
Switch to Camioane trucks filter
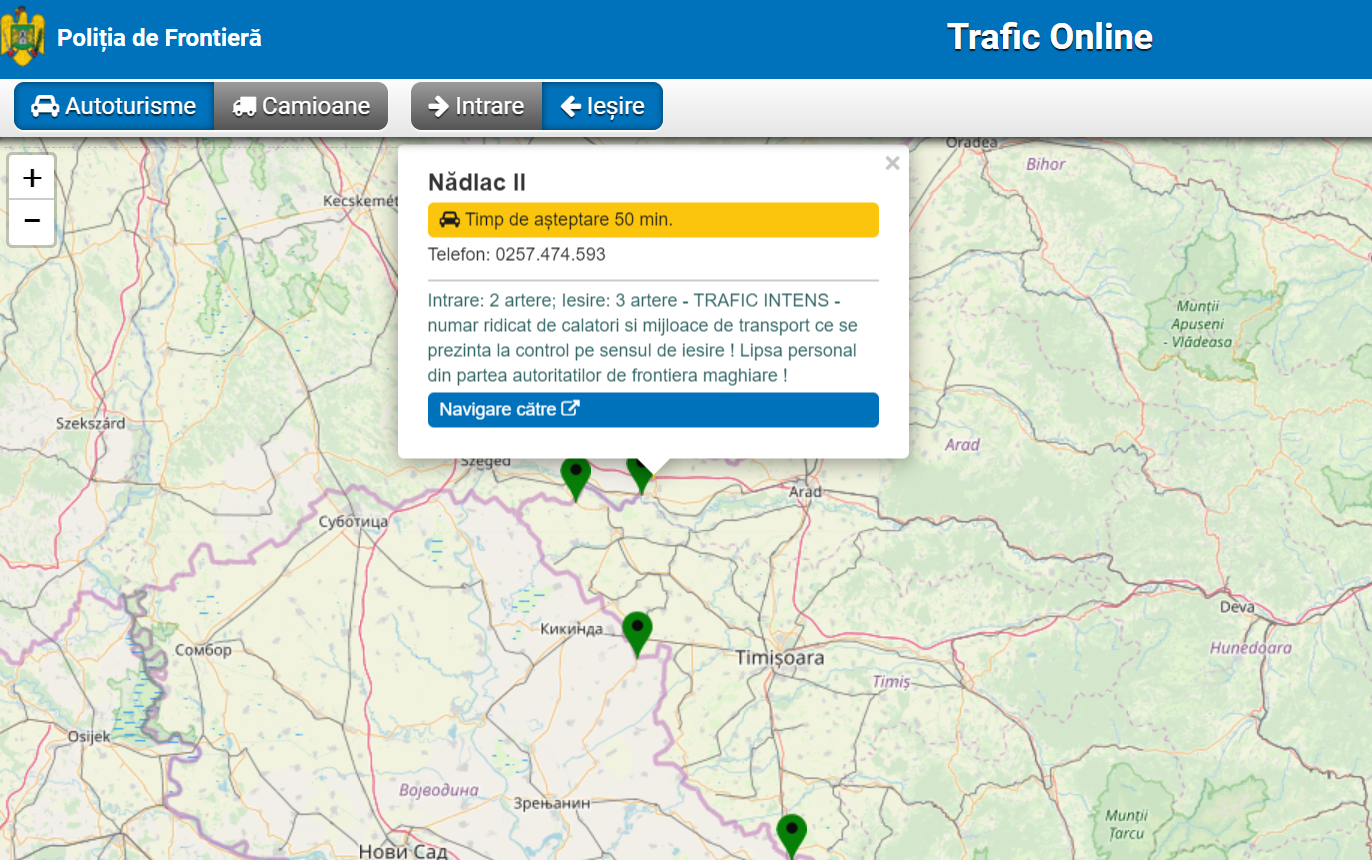click(x=301, y=106)
